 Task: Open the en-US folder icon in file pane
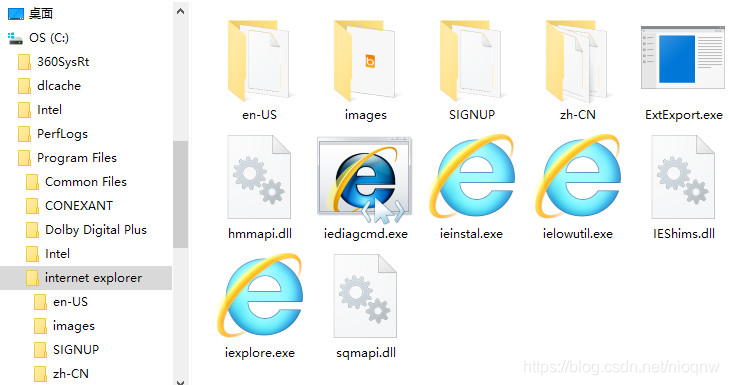coord(259,60)
